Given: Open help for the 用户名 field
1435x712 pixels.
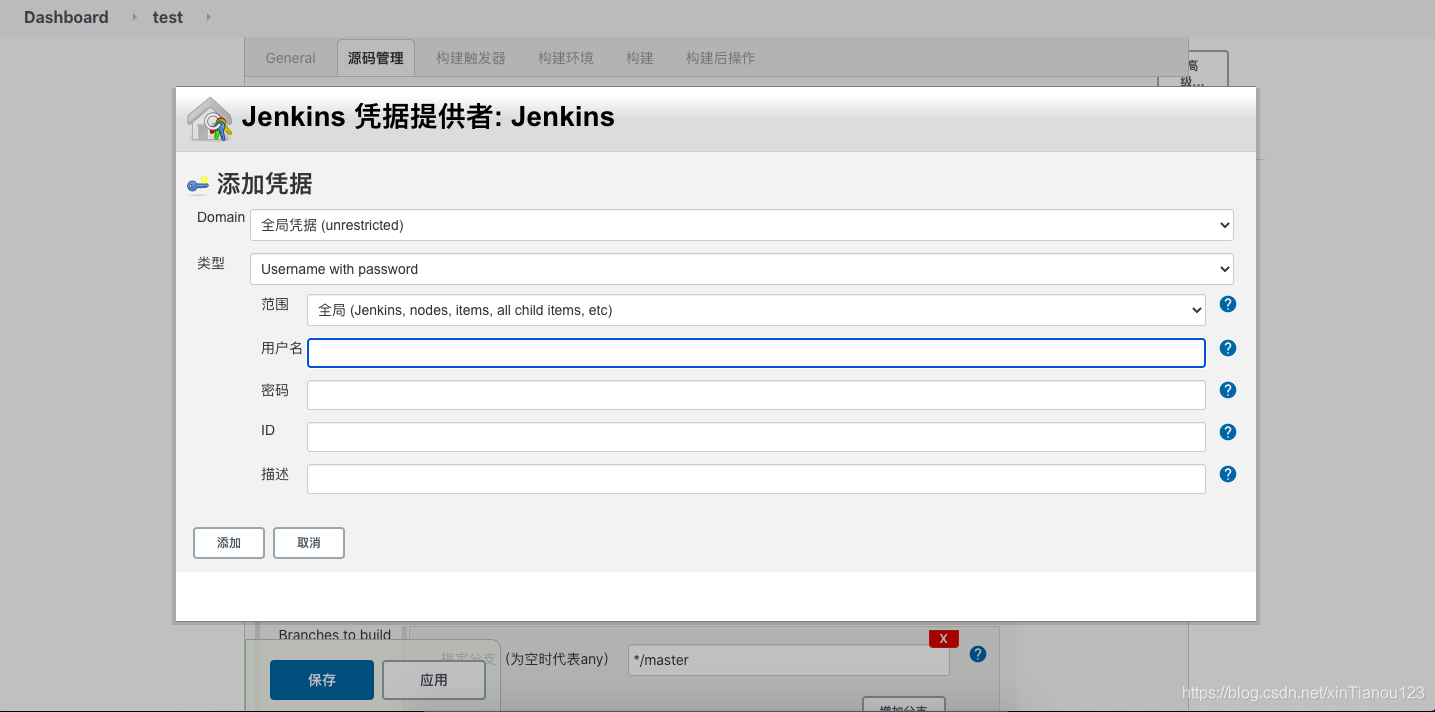Looking at the screenshot, I should 1228,348.
